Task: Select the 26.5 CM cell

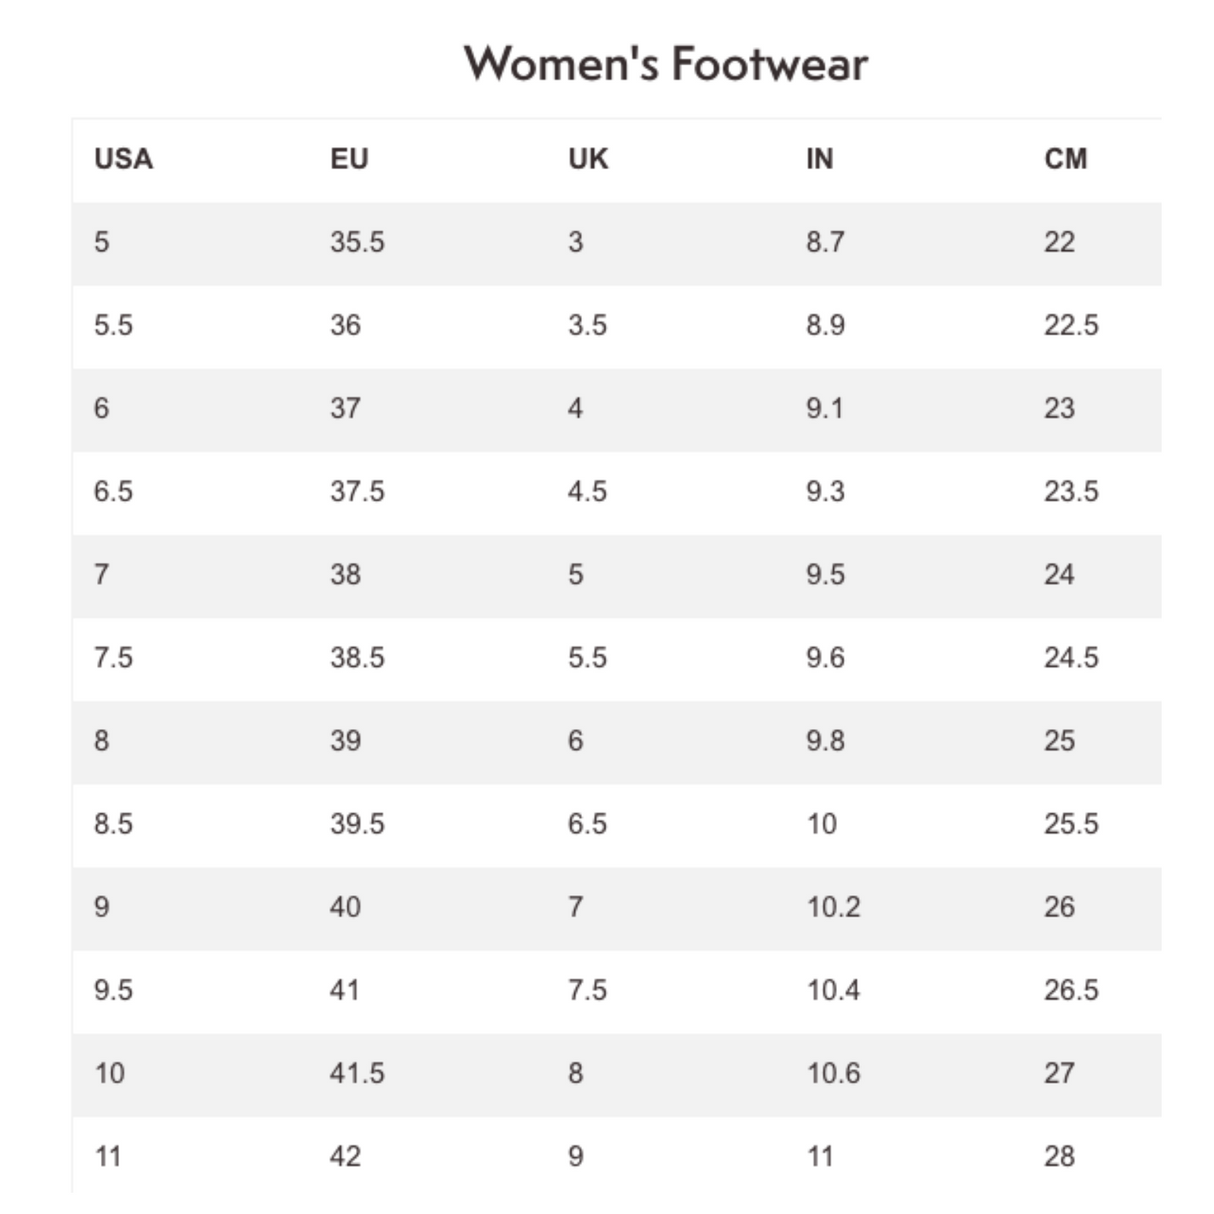Action: (x=1071, y=989)
